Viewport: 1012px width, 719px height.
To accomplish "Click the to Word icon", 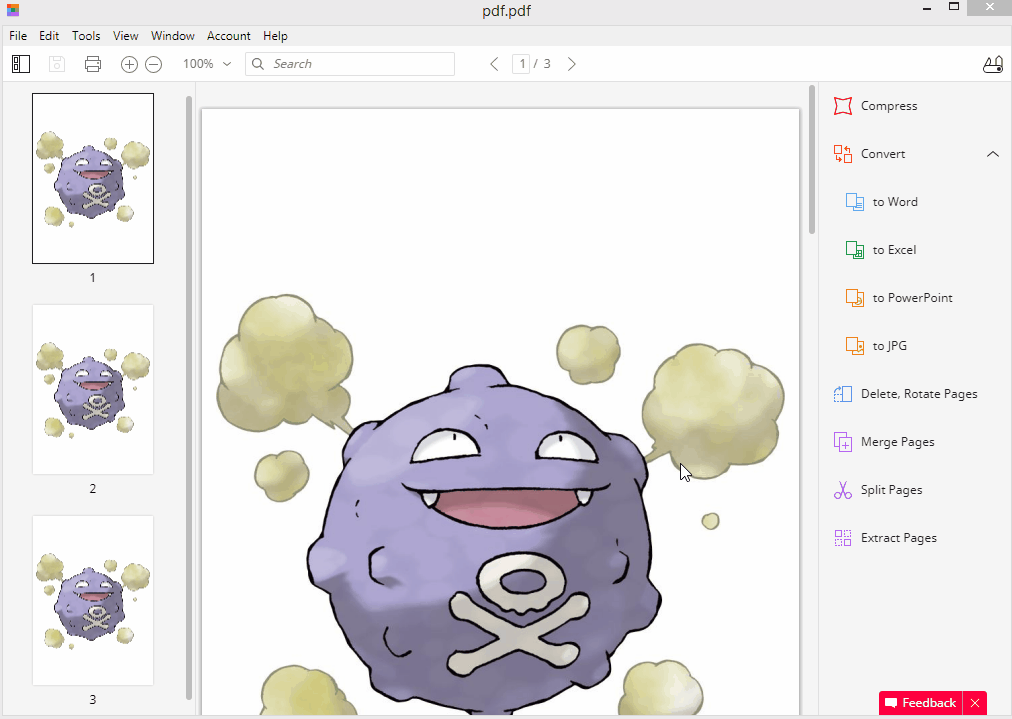I will point(855,202).
